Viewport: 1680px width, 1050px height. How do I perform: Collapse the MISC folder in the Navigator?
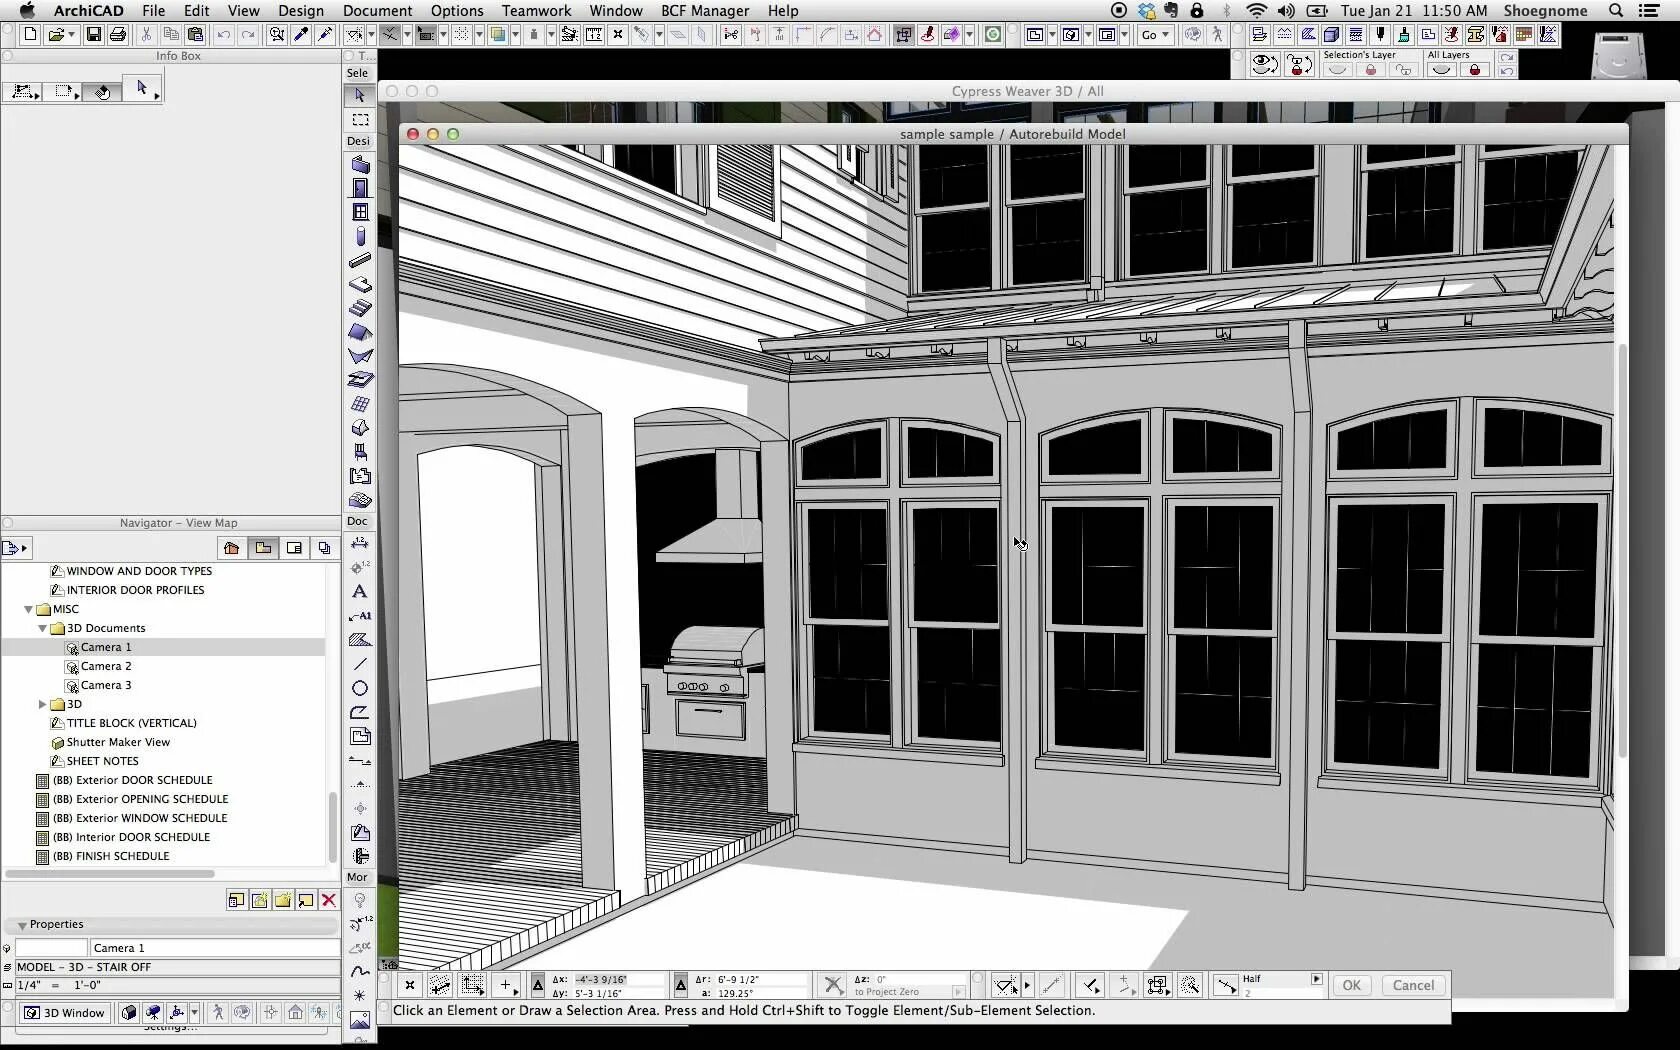pyautogui.click(x=28, y=608)
